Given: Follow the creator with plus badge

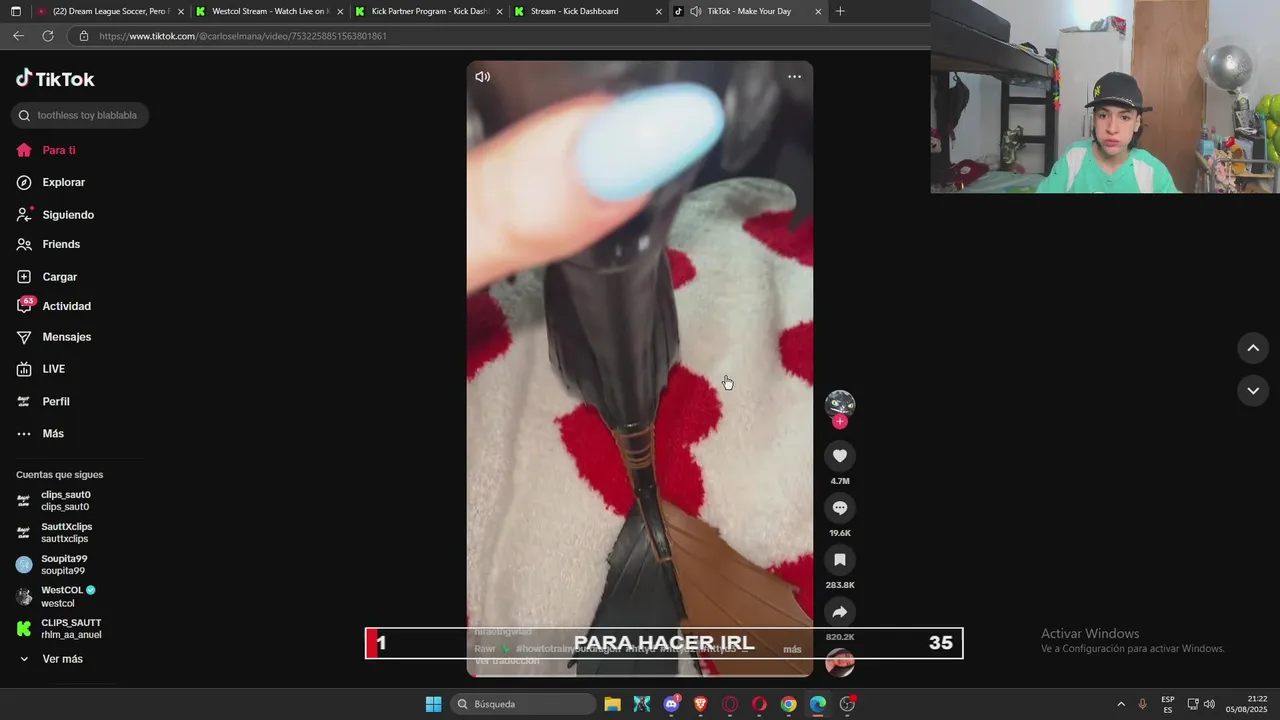Looking at the screenshot, I should click(840, 422).
